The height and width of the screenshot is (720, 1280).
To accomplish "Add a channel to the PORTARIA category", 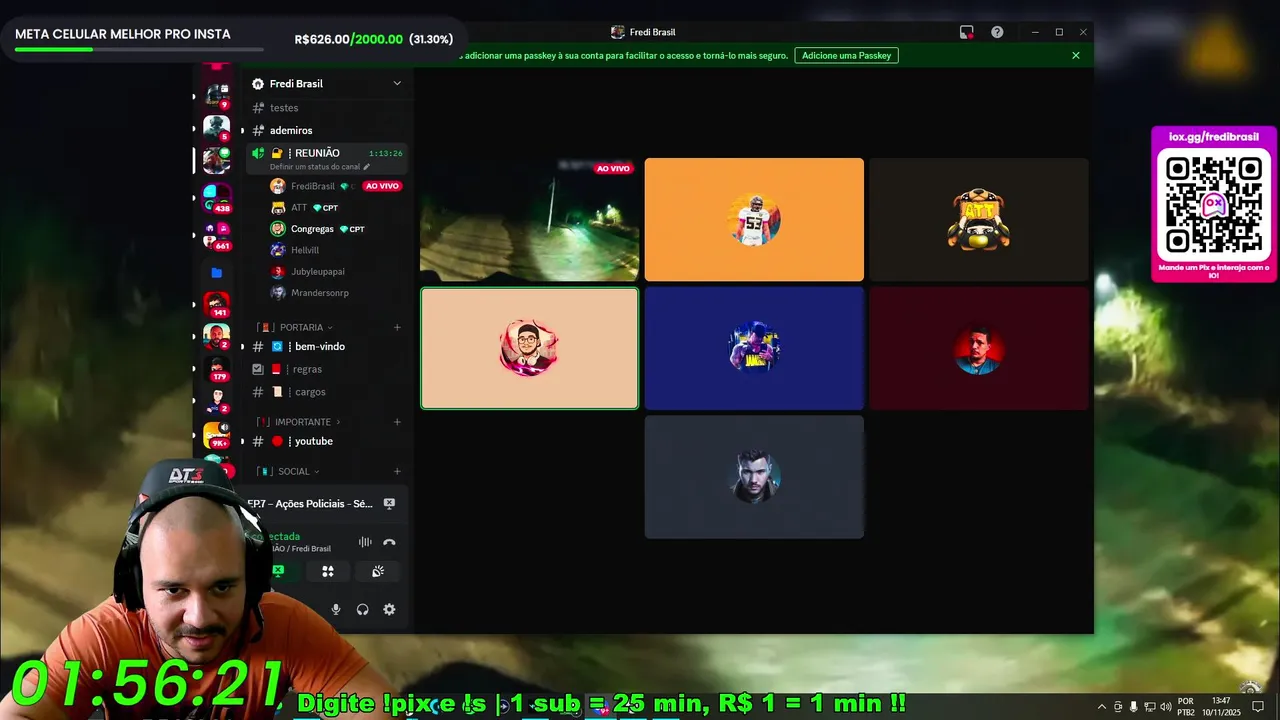I will pyautogui.click(x=397, y=327).
